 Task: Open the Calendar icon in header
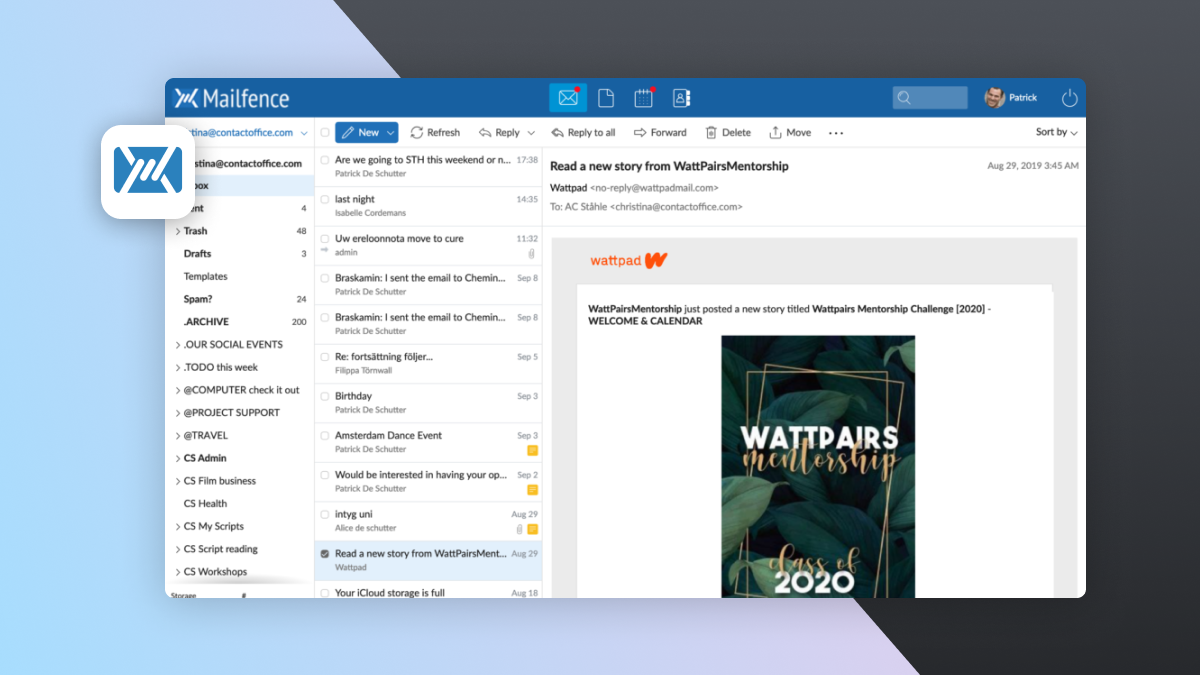[644, 98]
